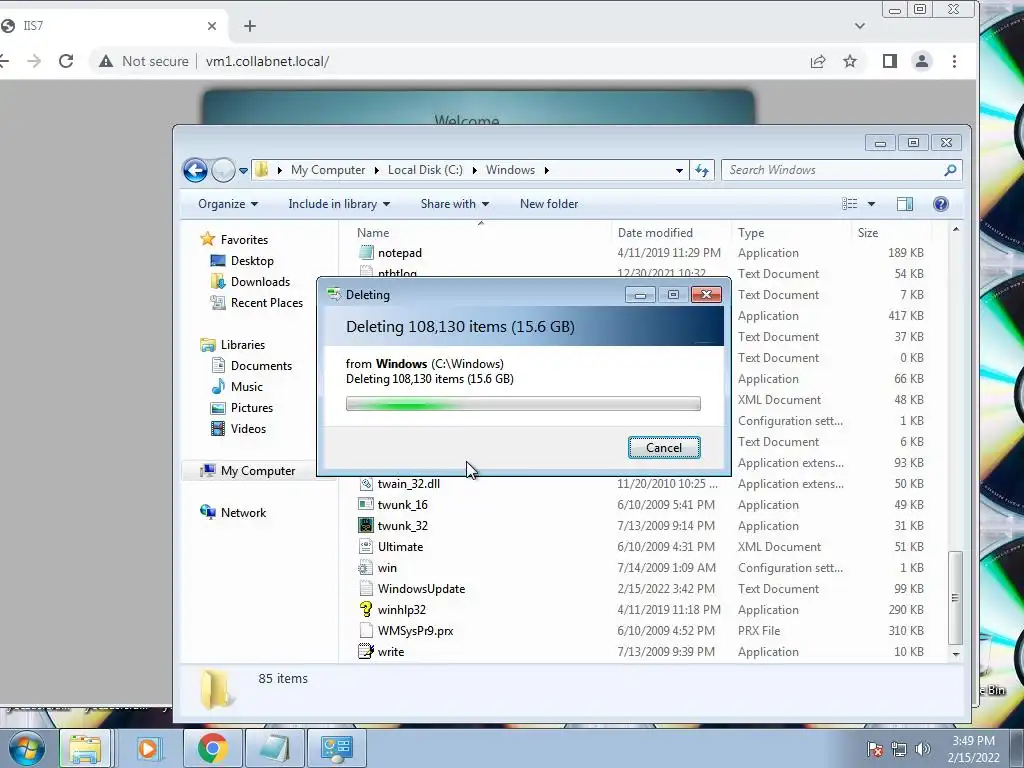
Task: Click the change view icon
Action: [x=850, y=204]
